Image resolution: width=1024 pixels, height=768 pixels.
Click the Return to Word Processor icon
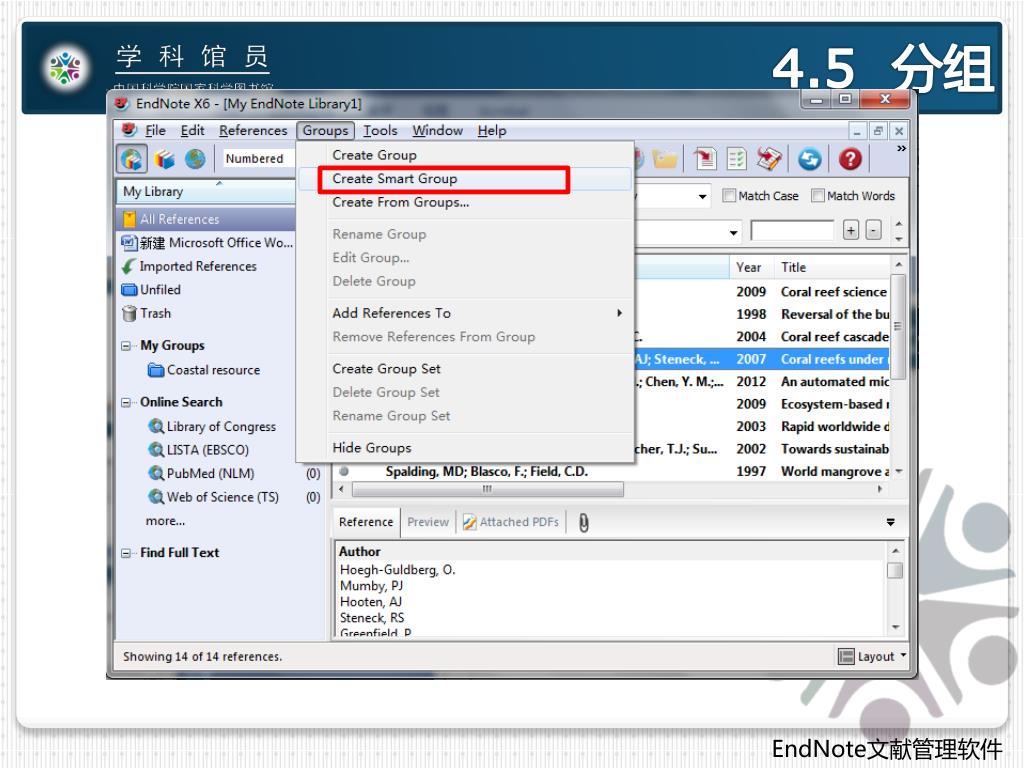(x=769, y=159)
